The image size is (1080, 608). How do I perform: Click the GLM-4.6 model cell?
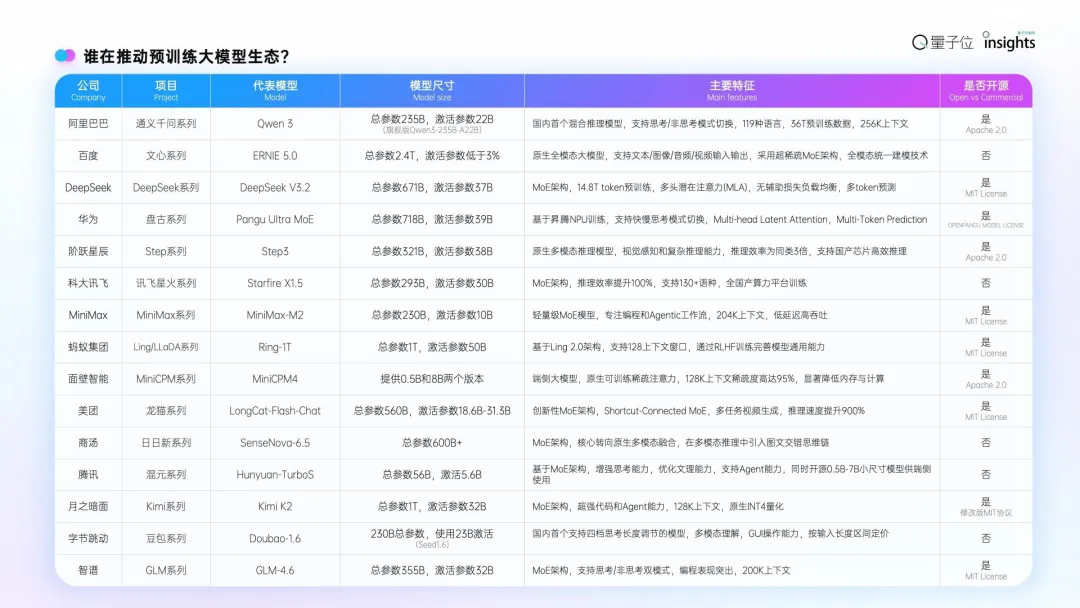click(x=275, y=570)
